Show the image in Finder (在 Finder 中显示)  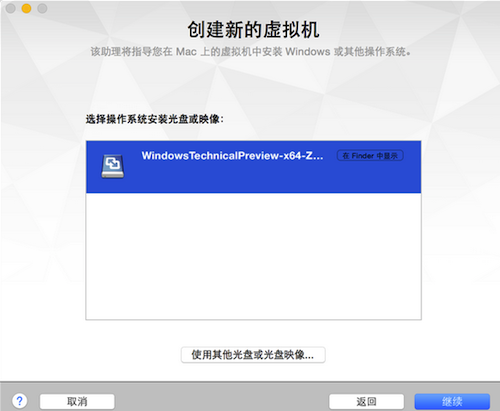[x=370, y=156]
